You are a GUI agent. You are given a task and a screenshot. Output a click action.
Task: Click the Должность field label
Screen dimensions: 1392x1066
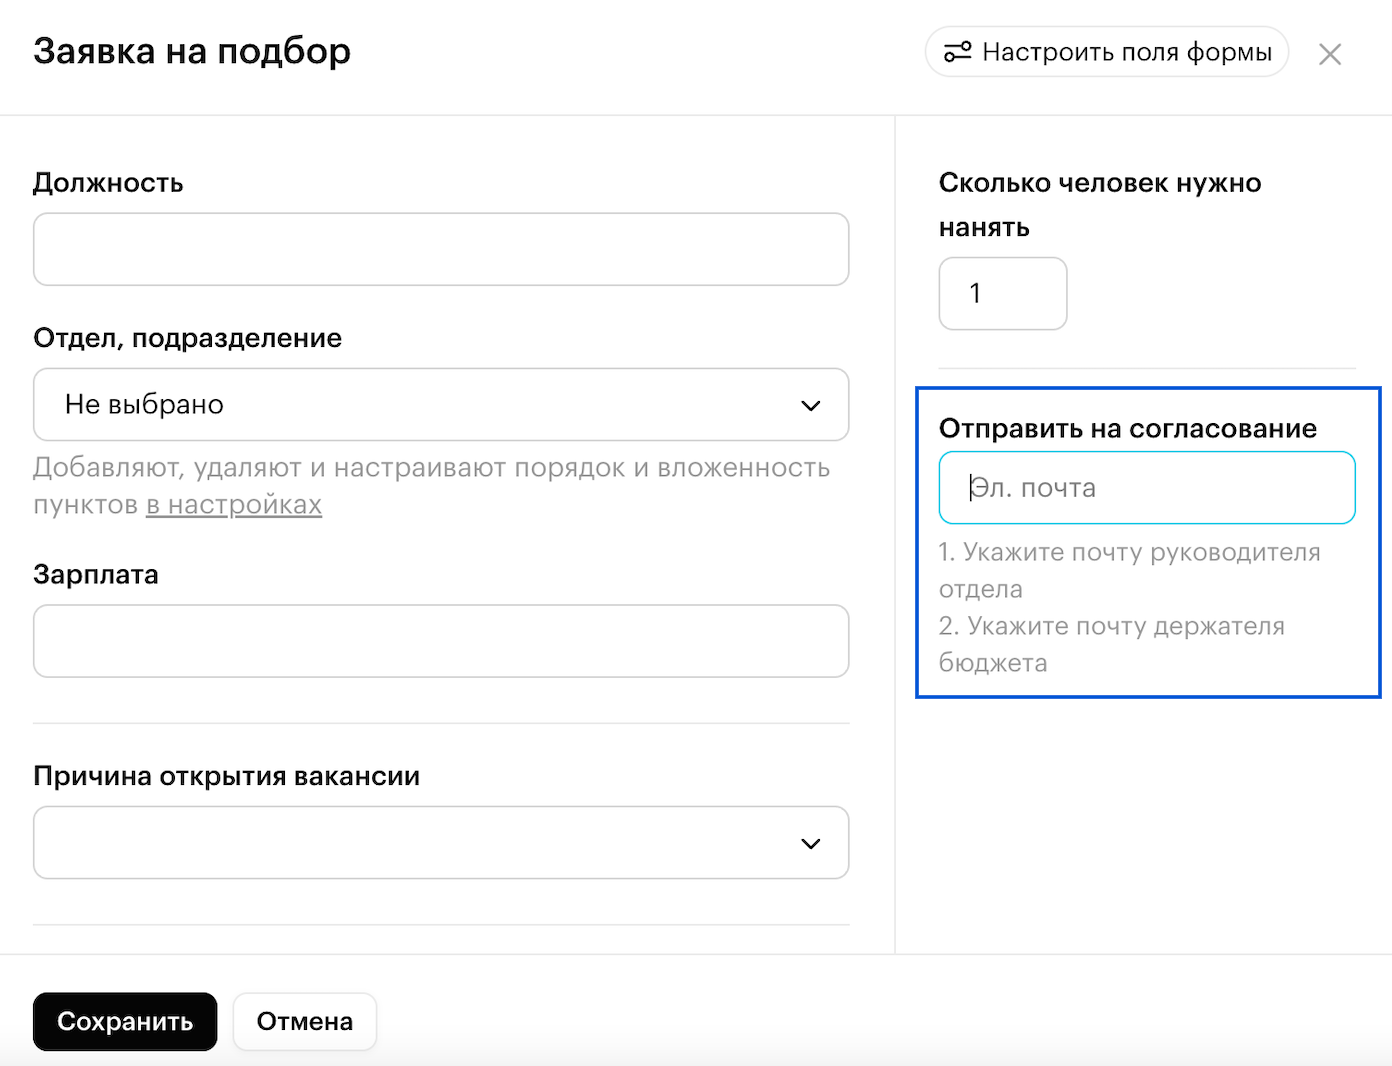(108, 183)
